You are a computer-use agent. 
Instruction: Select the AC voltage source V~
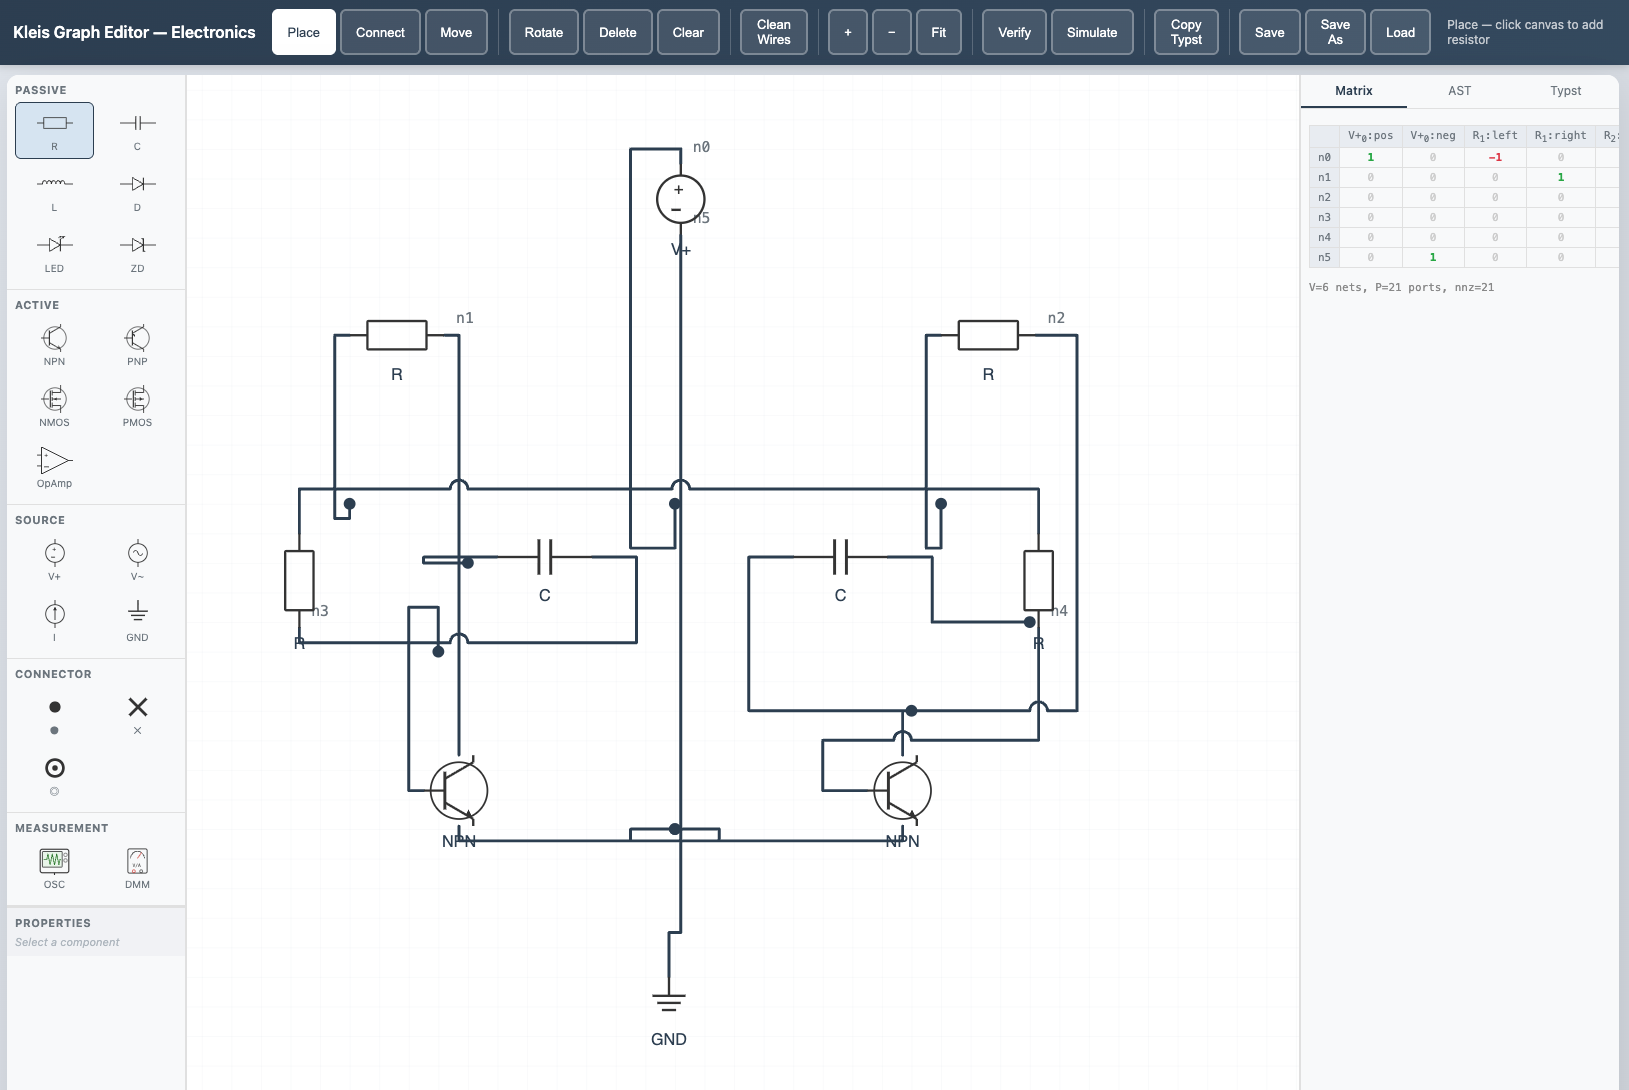137,560
